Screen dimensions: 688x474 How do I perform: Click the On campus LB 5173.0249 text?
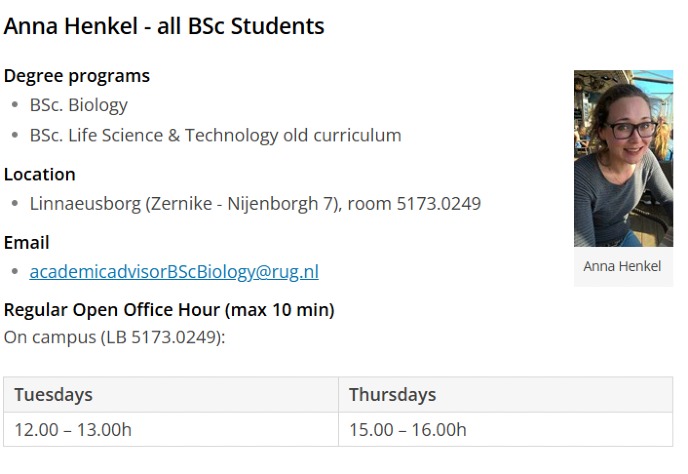[115, 337]
